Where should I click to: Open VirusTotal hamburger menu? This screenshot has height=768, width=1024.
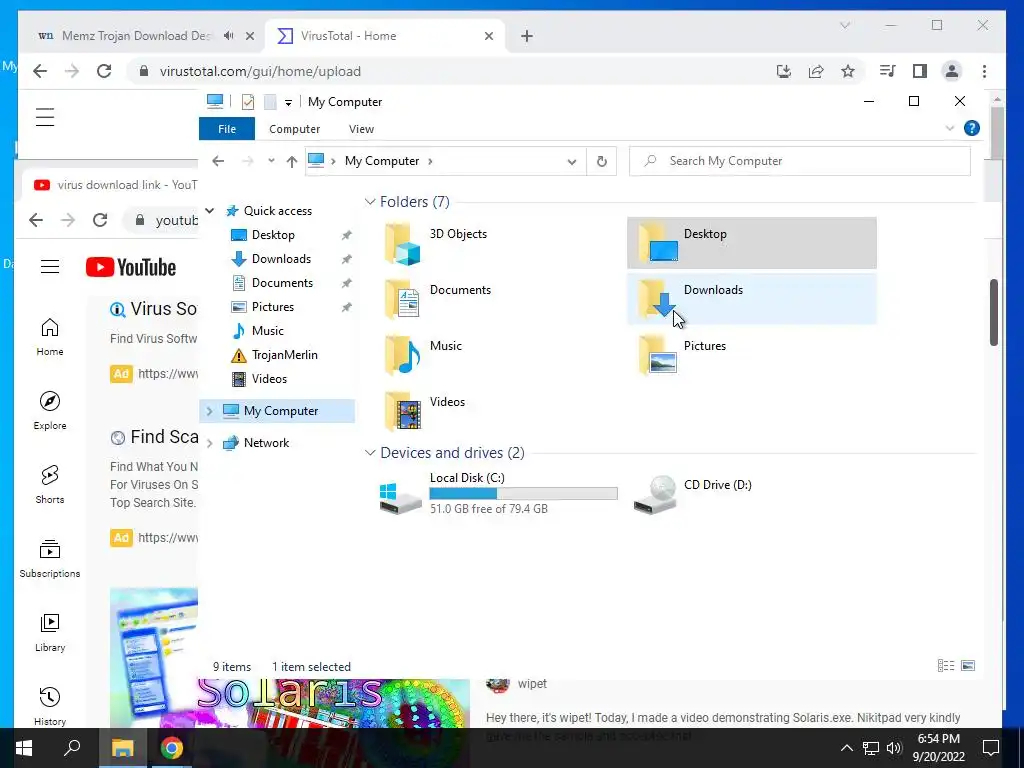tap(45, 118)
